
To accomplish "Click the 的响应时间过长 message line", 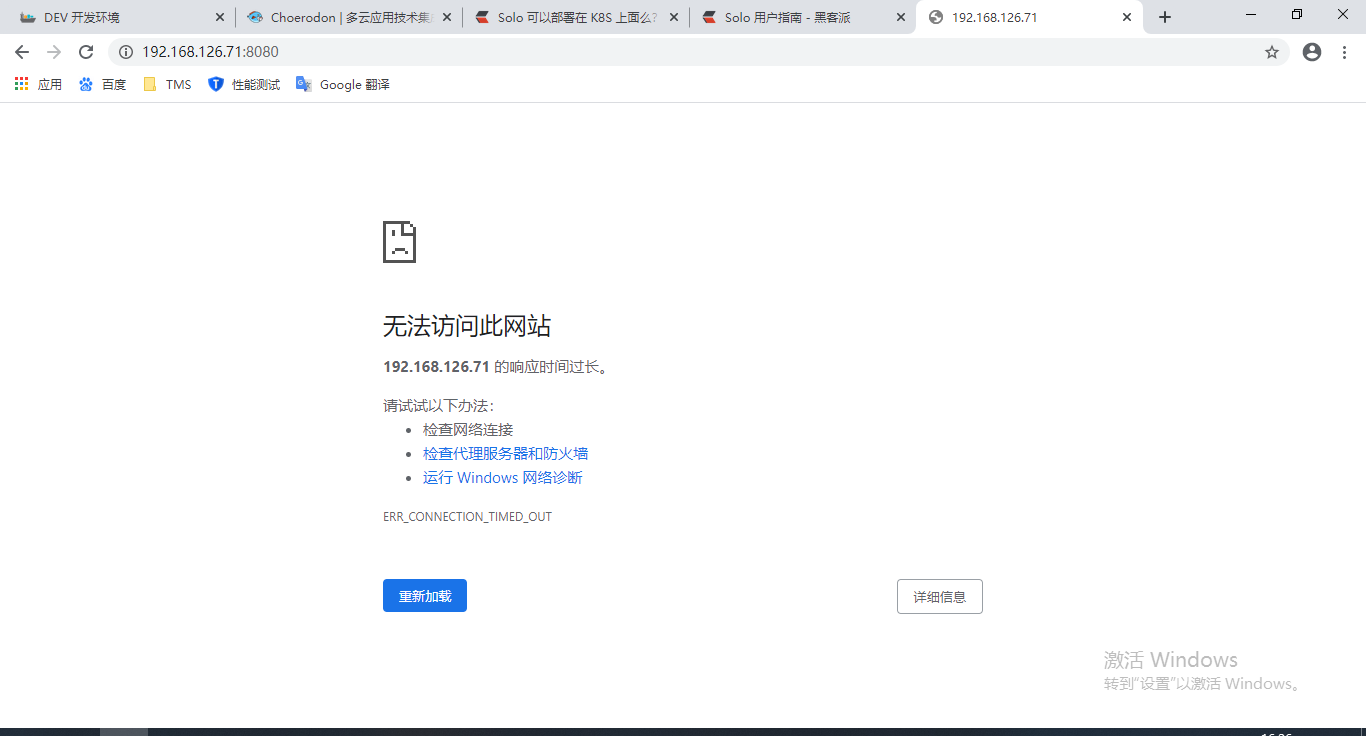I will (496, 367).
